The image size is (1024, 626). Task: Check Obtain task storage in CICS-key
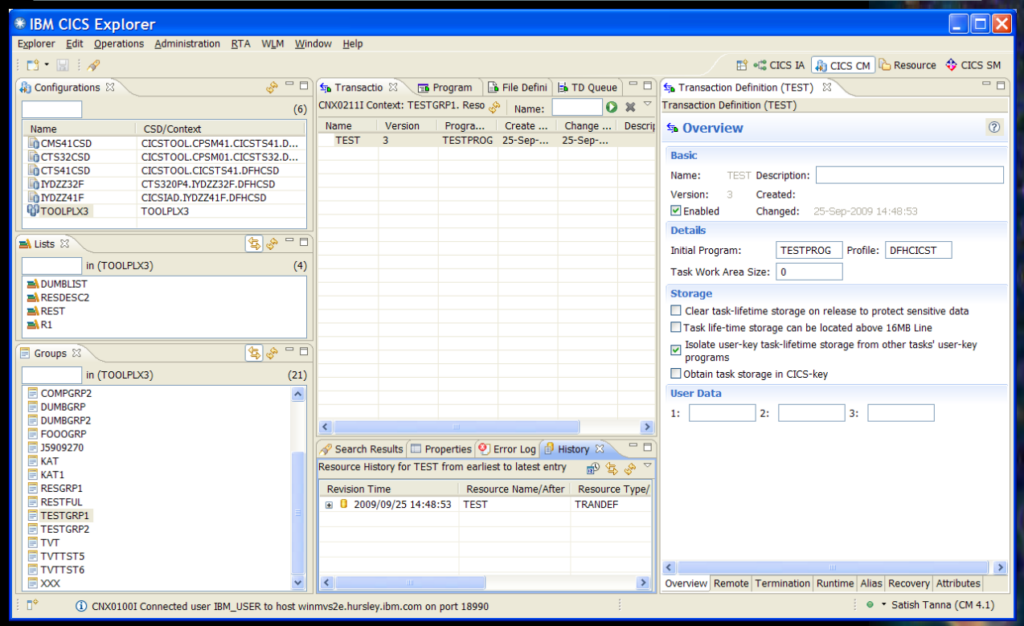pyautogui.click(x=676, y=373)
